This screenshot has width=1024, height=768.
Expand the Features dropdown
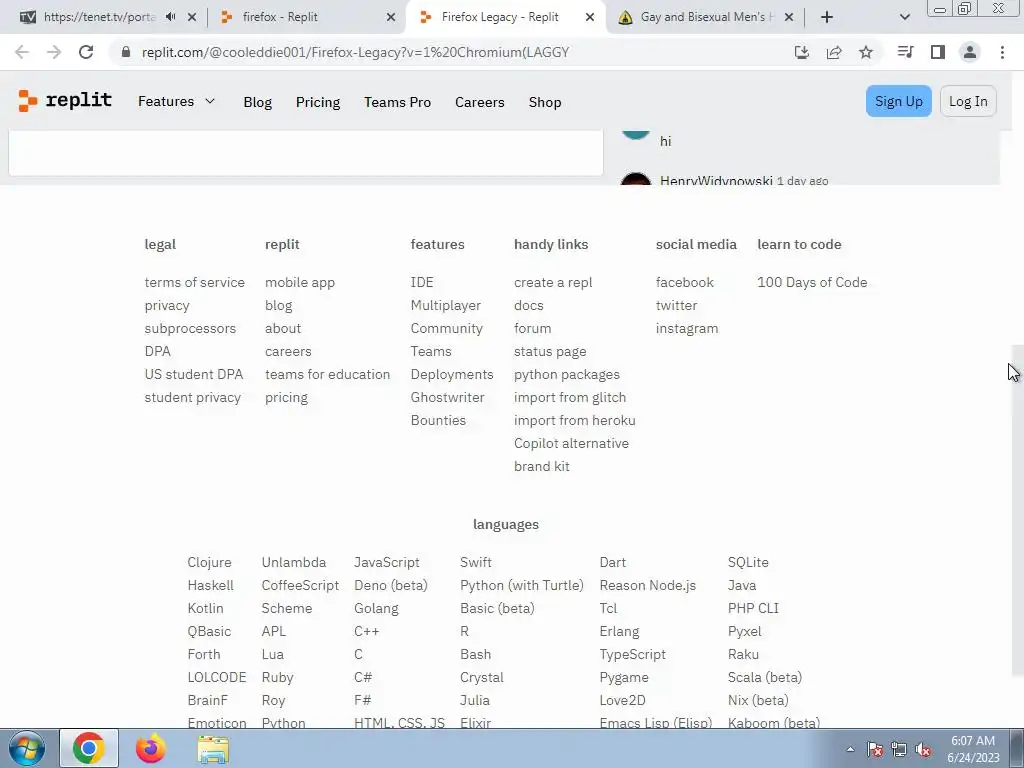(x=176, y=101)
